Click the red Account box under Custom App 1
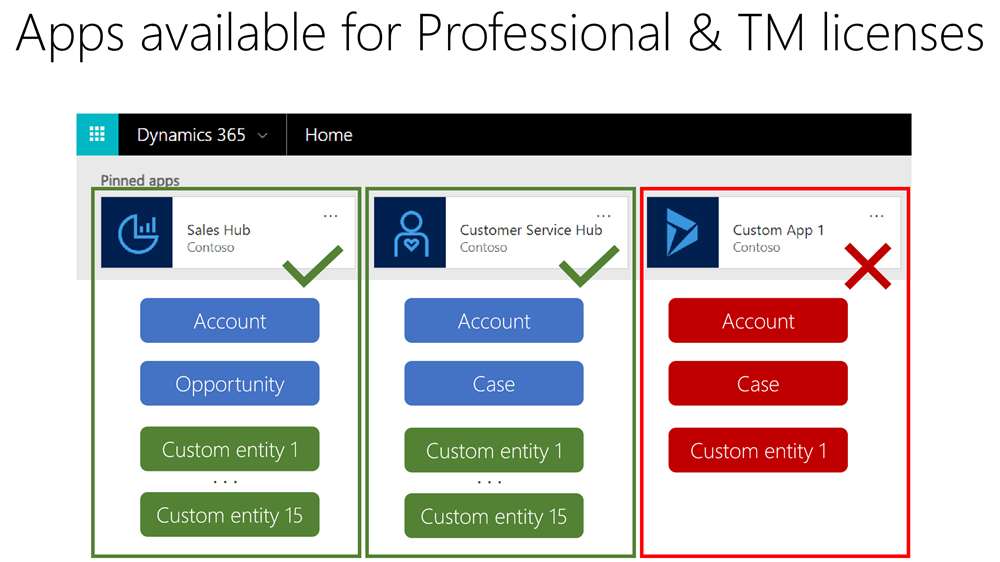This screenshot has height=562, width=1000. point(758,320)
